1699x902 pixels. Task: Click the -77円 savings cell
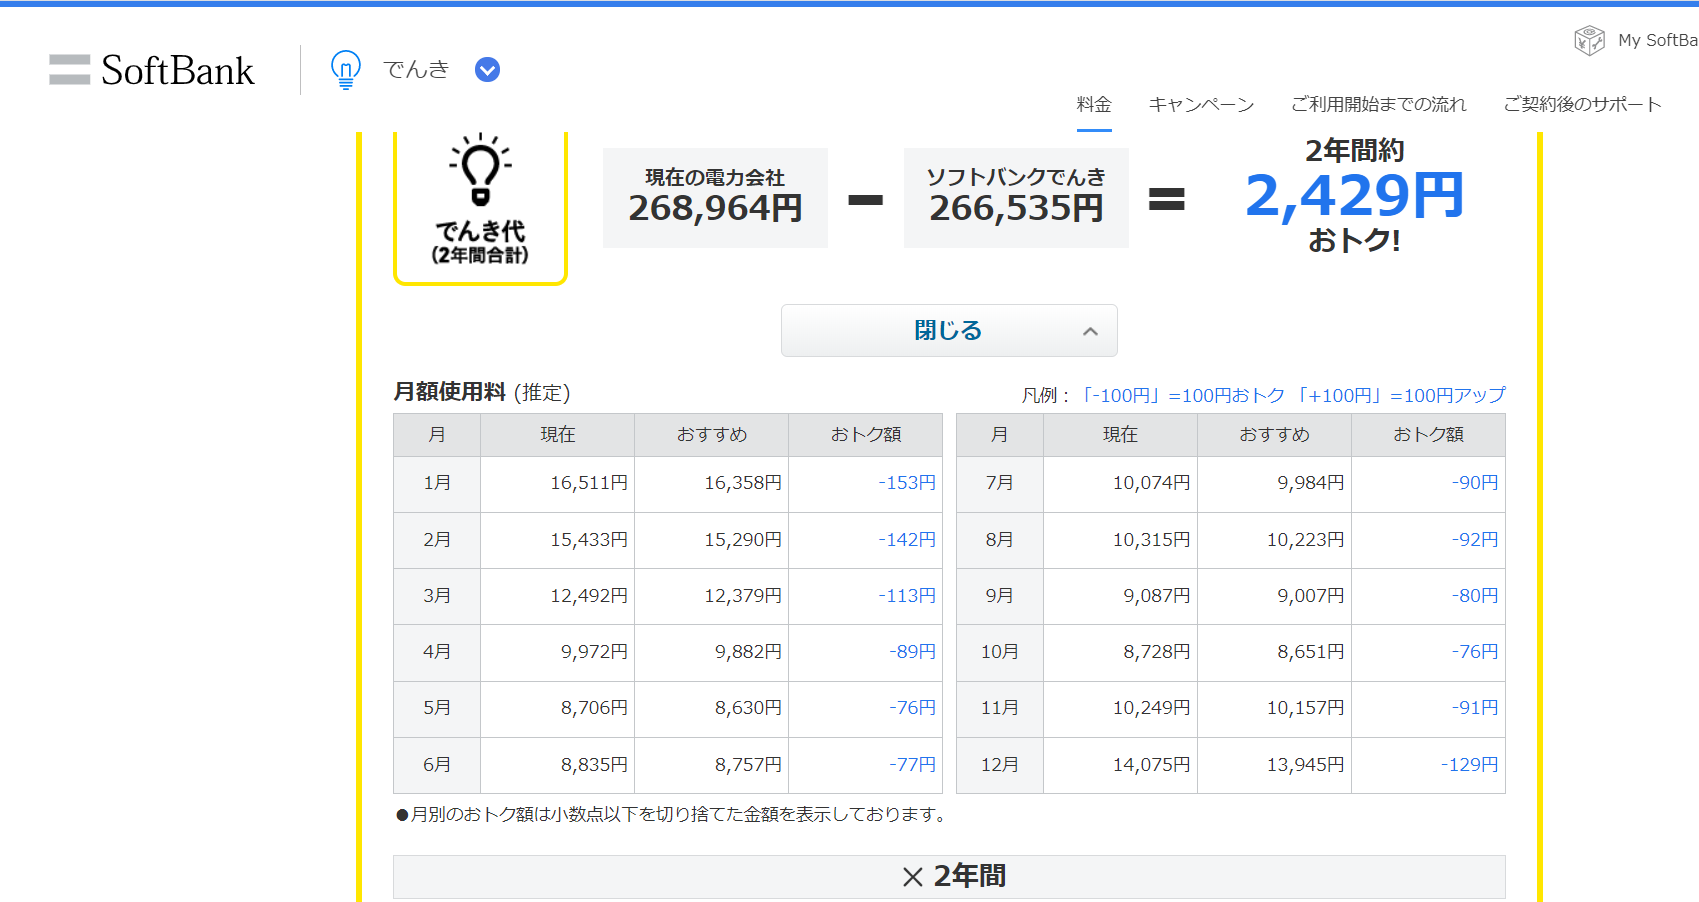coord(866,765)
